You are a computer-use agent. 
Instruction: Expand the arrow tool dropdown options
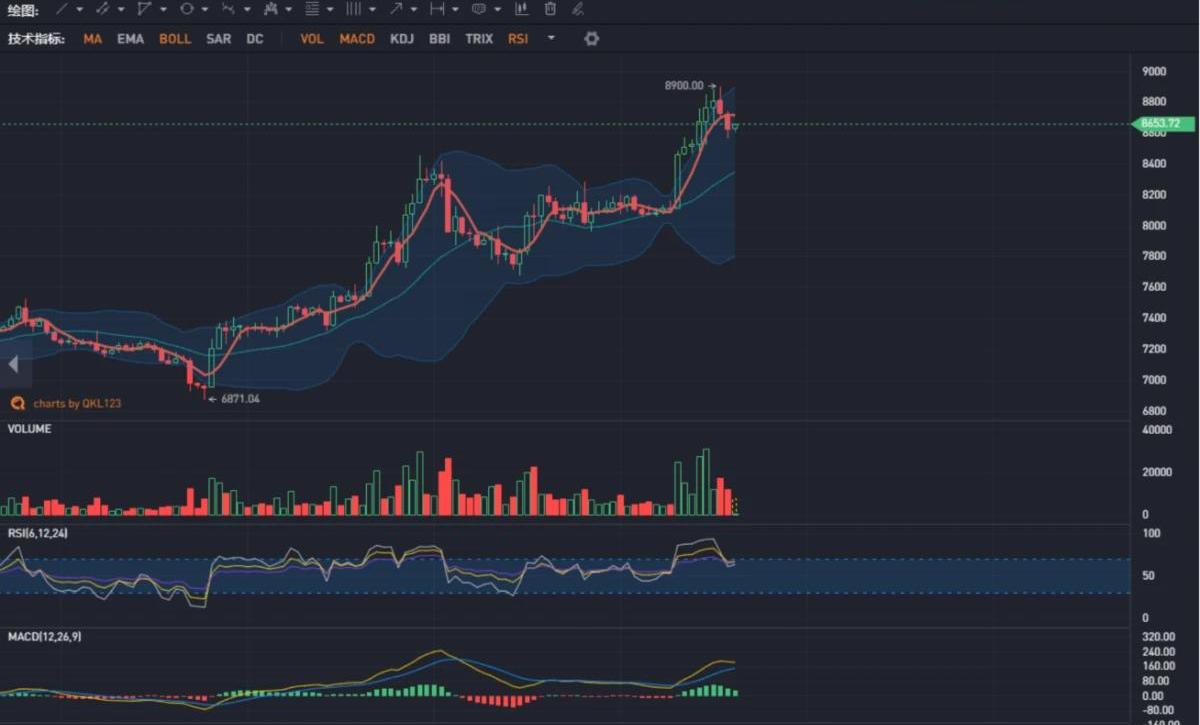[413, 10]
